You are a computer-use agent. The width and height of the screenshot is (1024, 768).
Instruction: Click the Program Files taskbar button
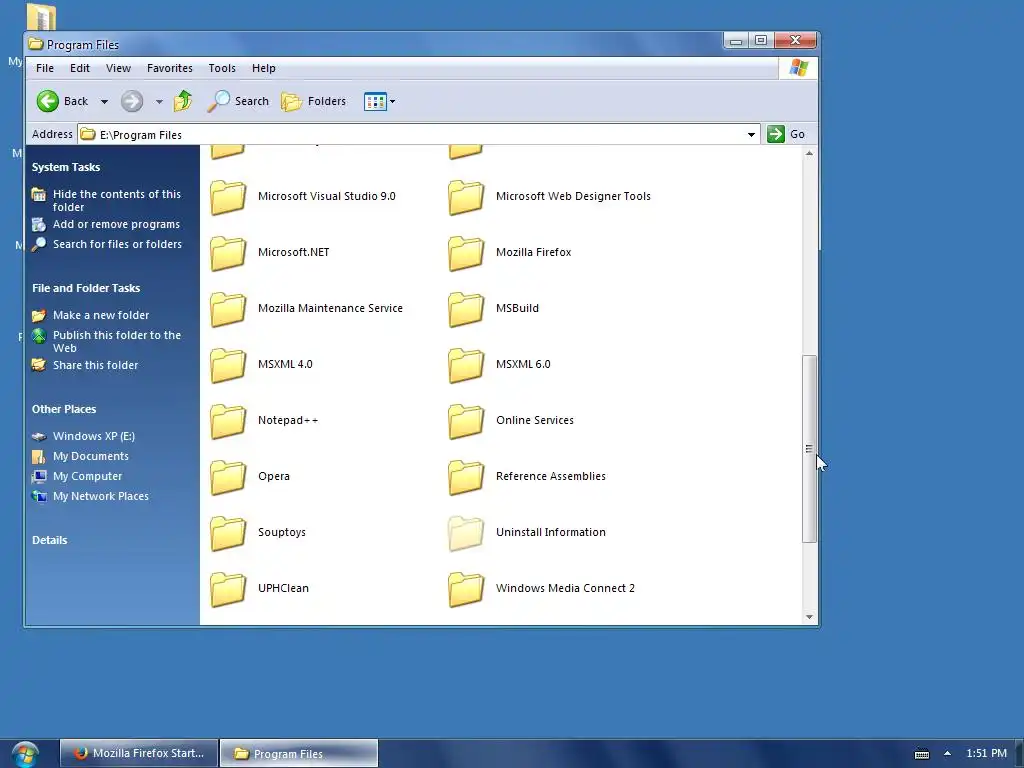pos(299,753)
